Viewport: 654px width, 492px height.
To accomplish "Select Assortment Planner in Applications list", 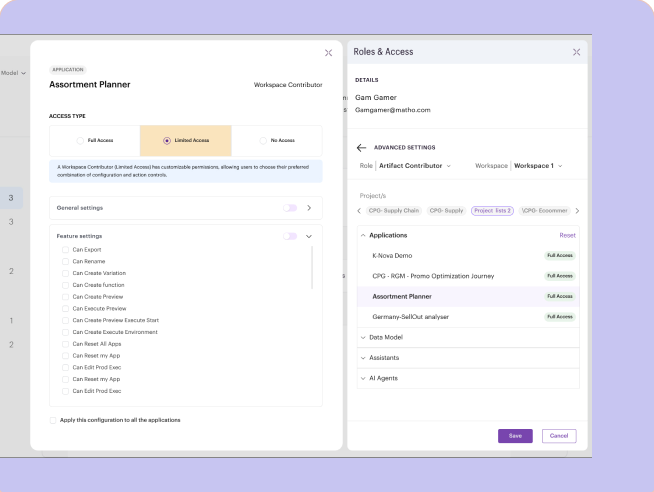I will pyautogui.click(x=468, y=296).
